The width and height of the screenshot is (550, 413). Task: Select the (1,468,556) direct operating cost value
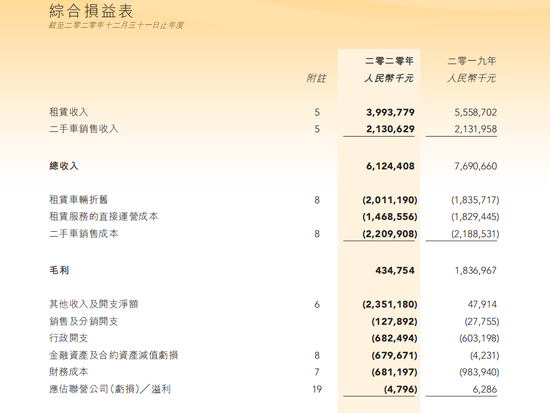pos(390,217)
